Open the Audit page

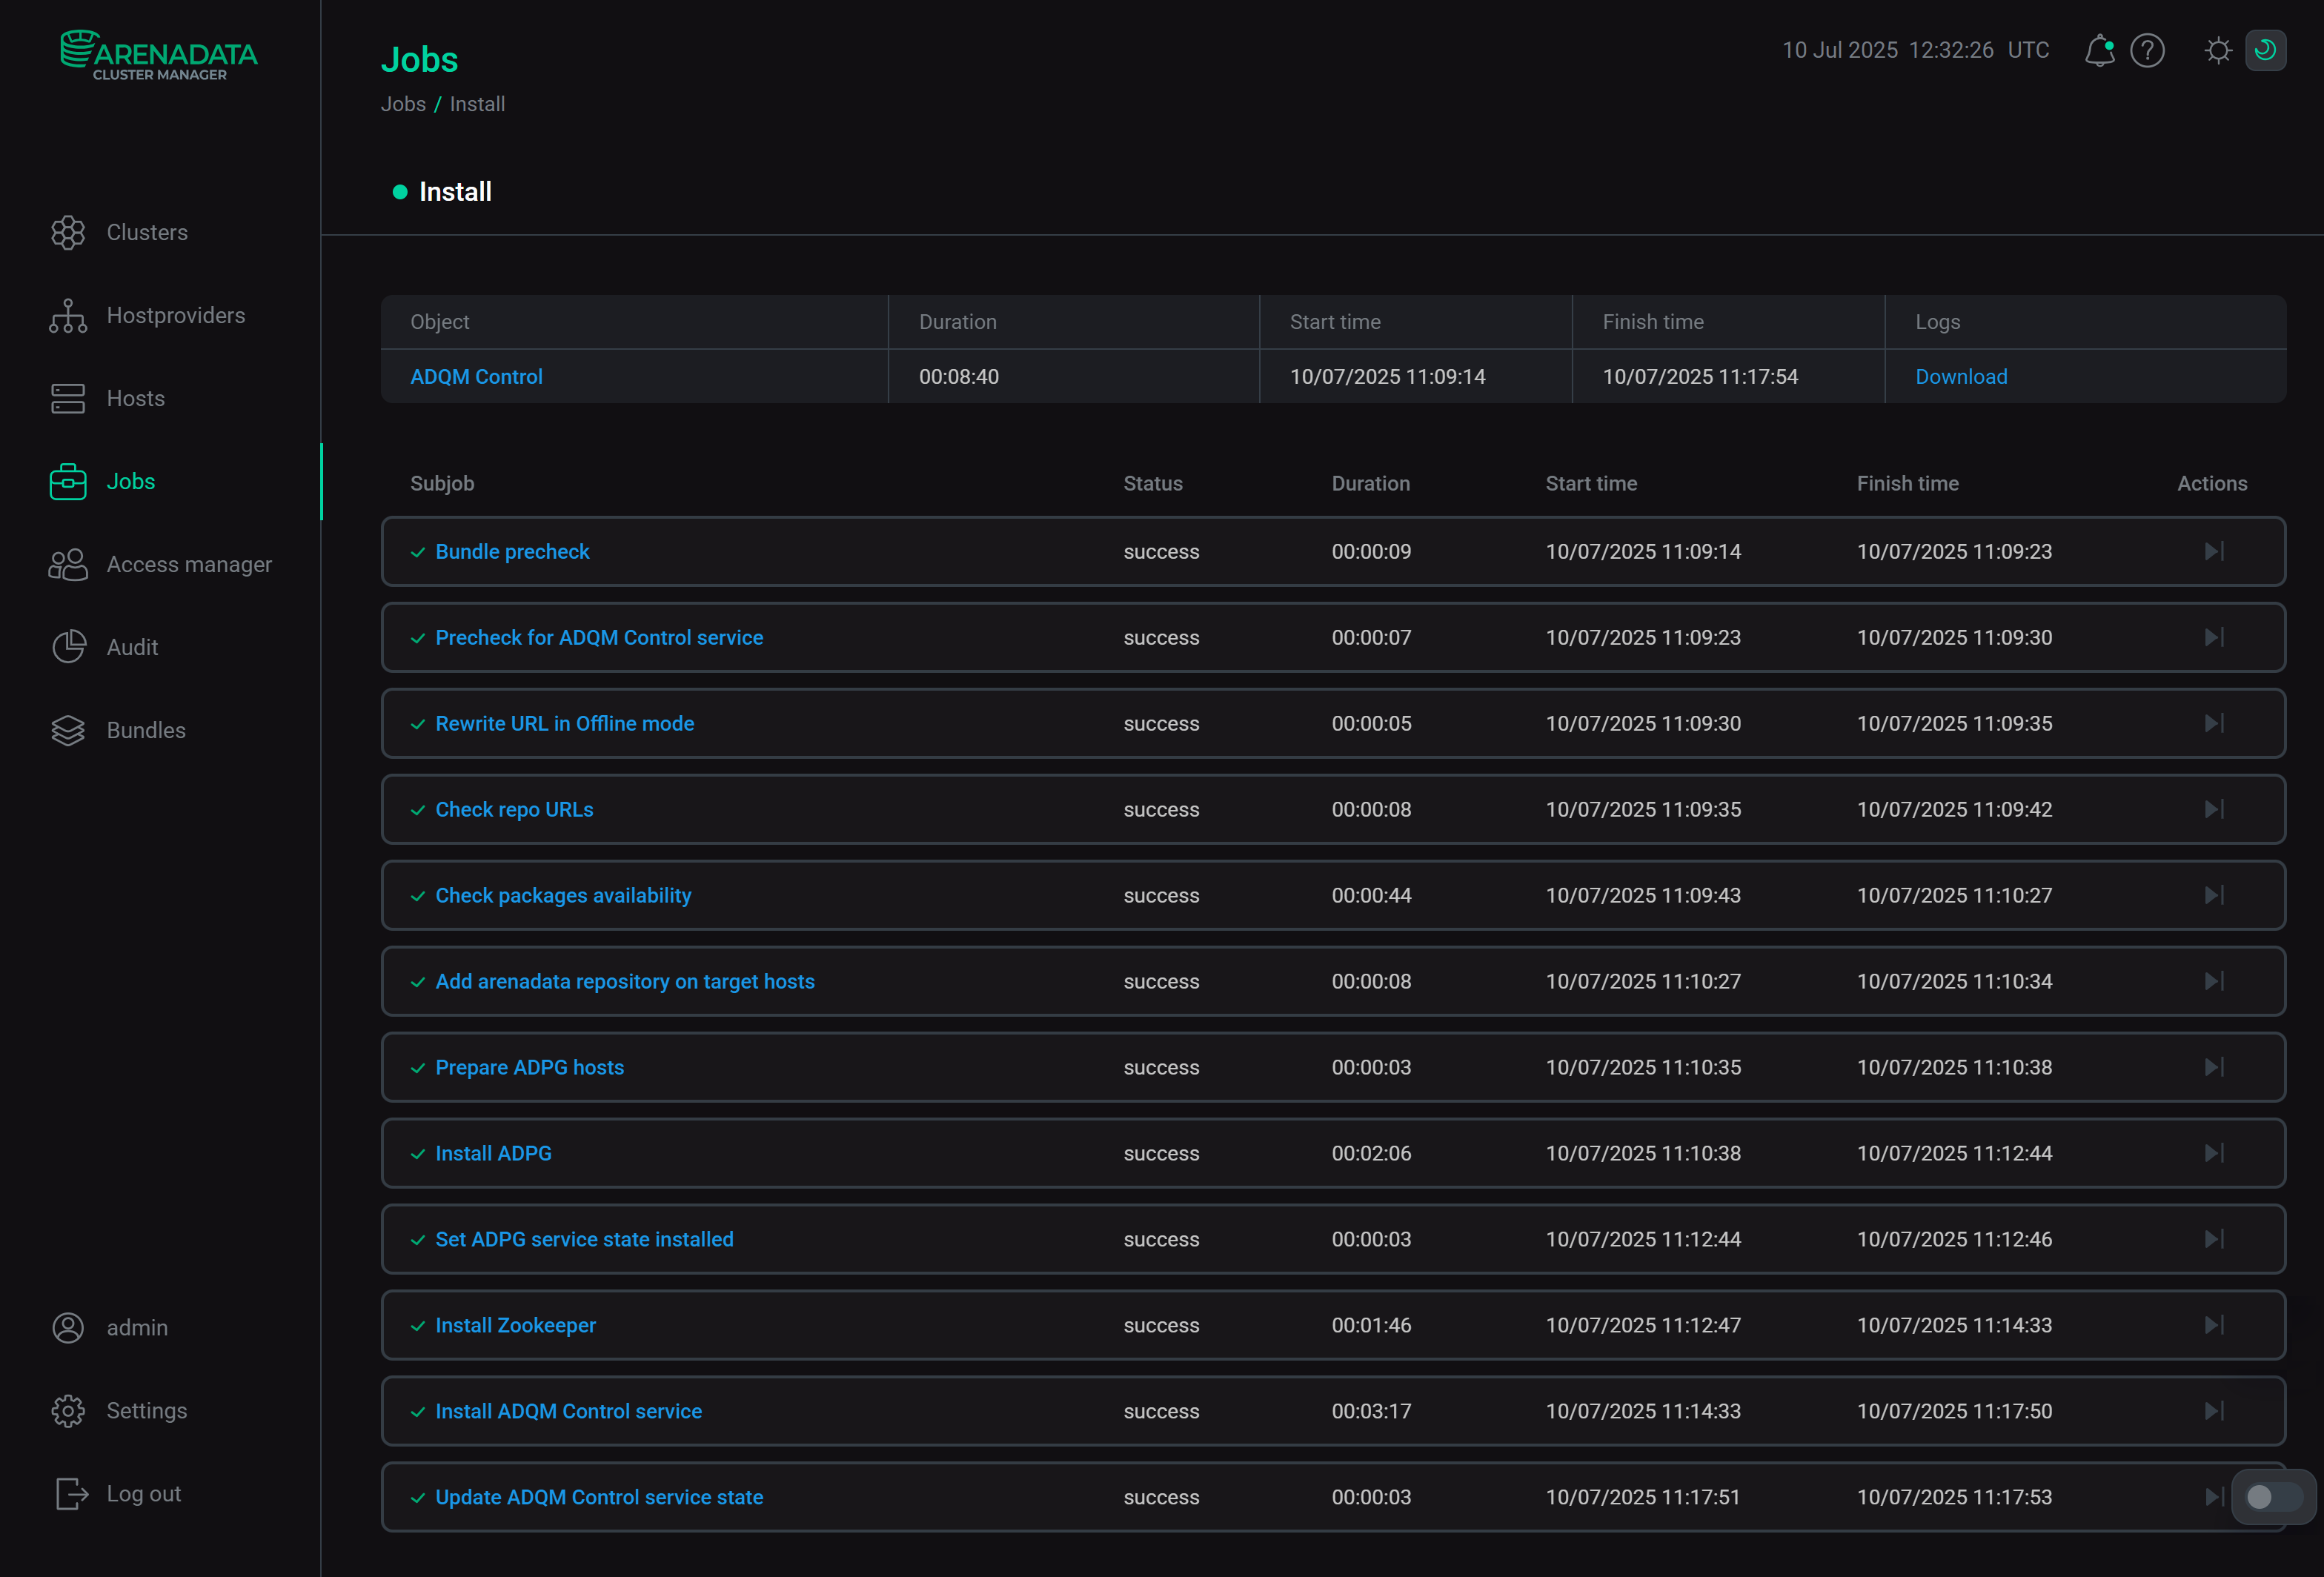click(131, 647)
